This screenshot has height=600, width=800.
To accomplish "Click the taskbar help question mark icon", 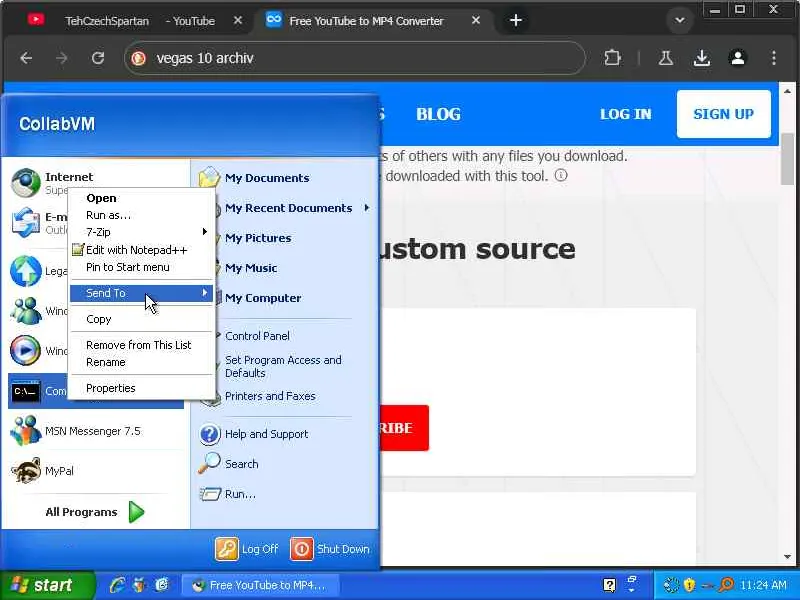I will coord(609,585).
